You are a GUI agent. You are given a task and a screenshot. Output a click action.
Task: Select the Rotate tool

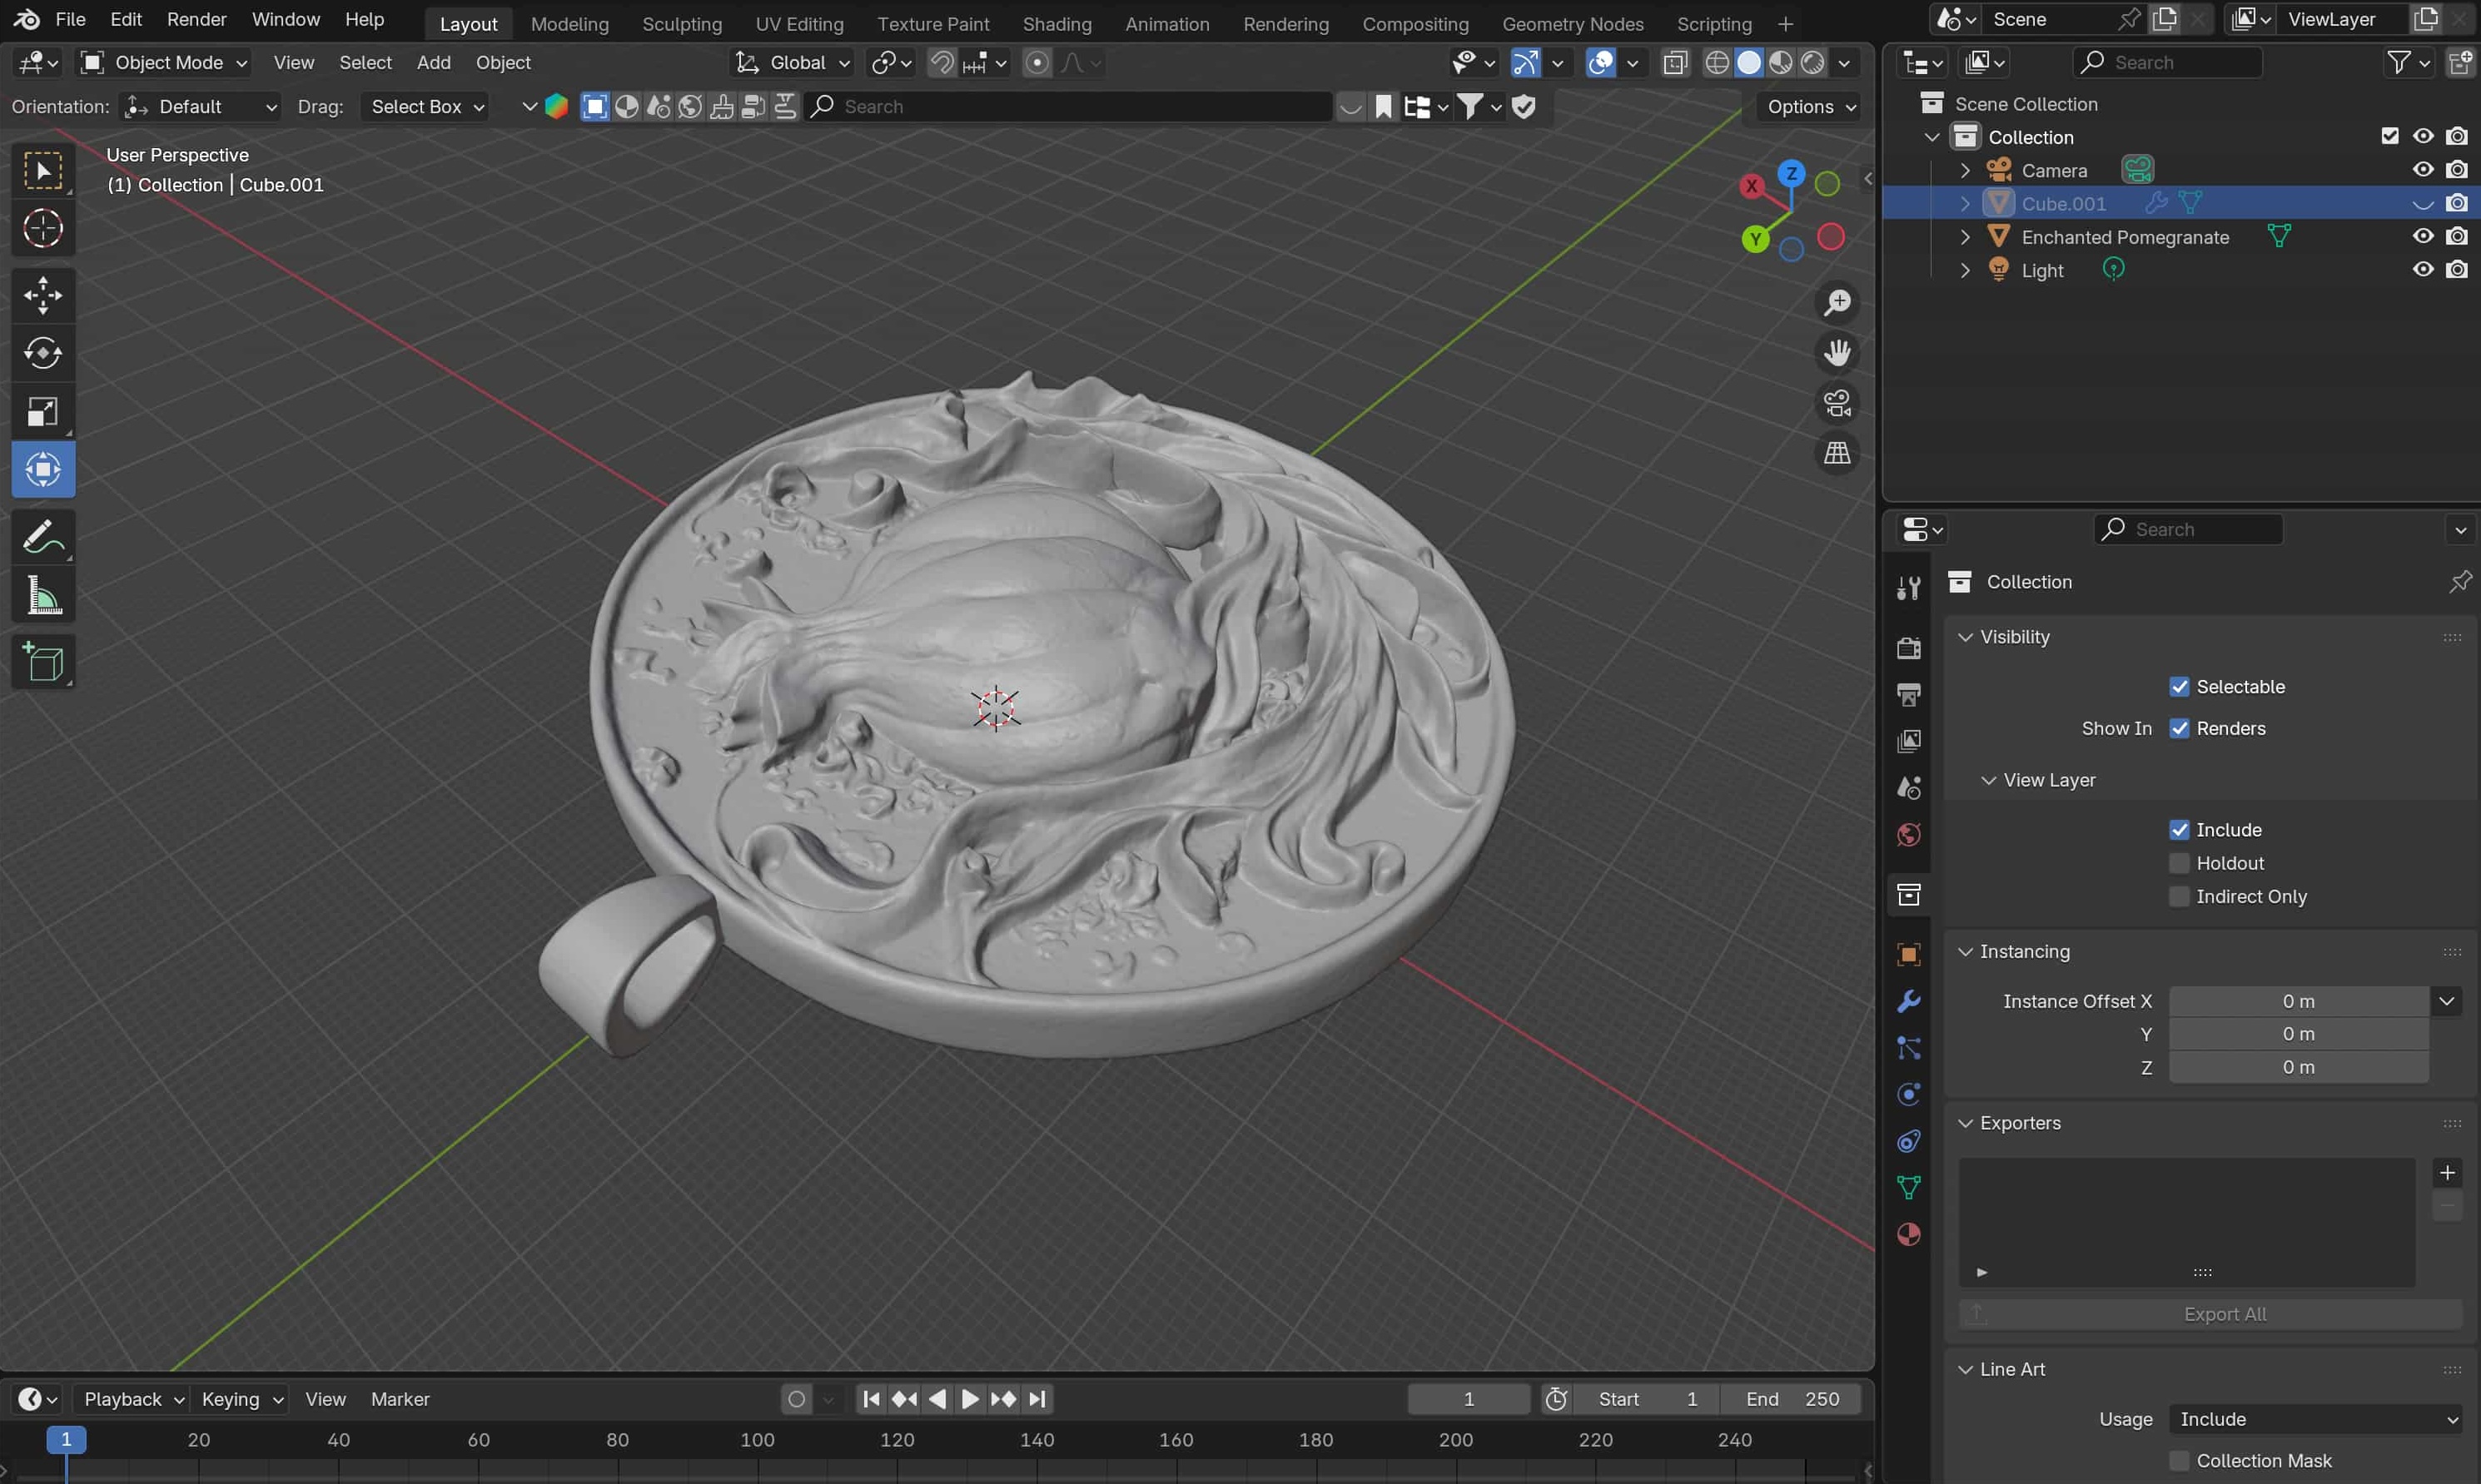click(43, 353)
